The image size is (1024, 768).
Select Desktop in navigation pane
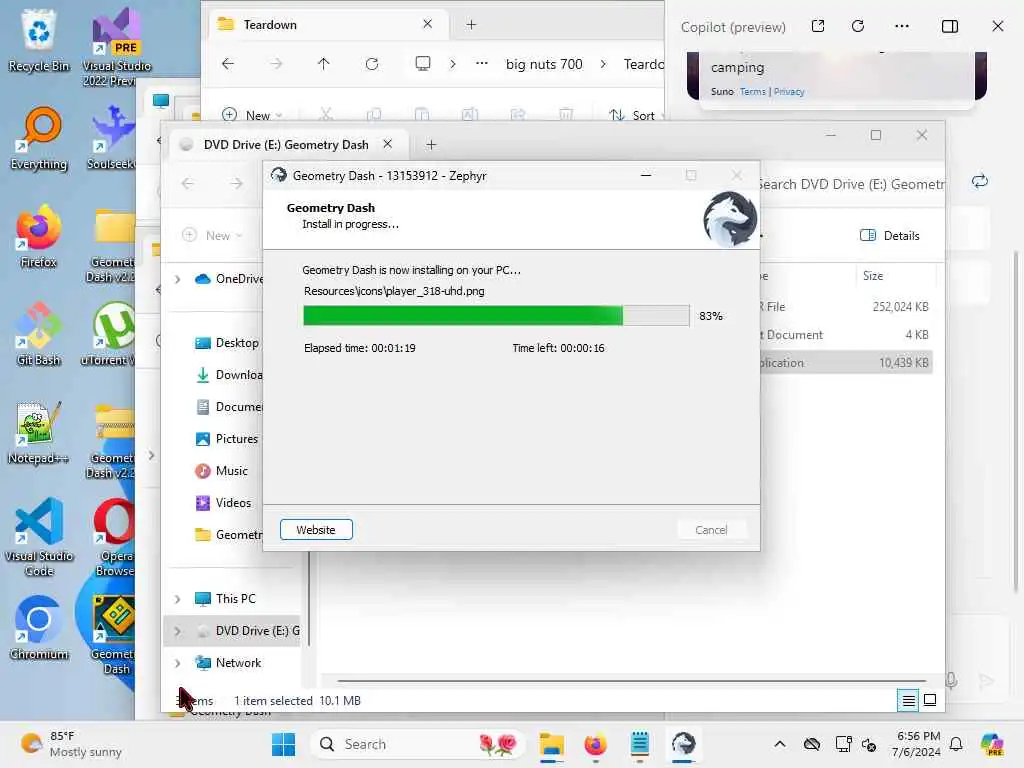(226, 342)
